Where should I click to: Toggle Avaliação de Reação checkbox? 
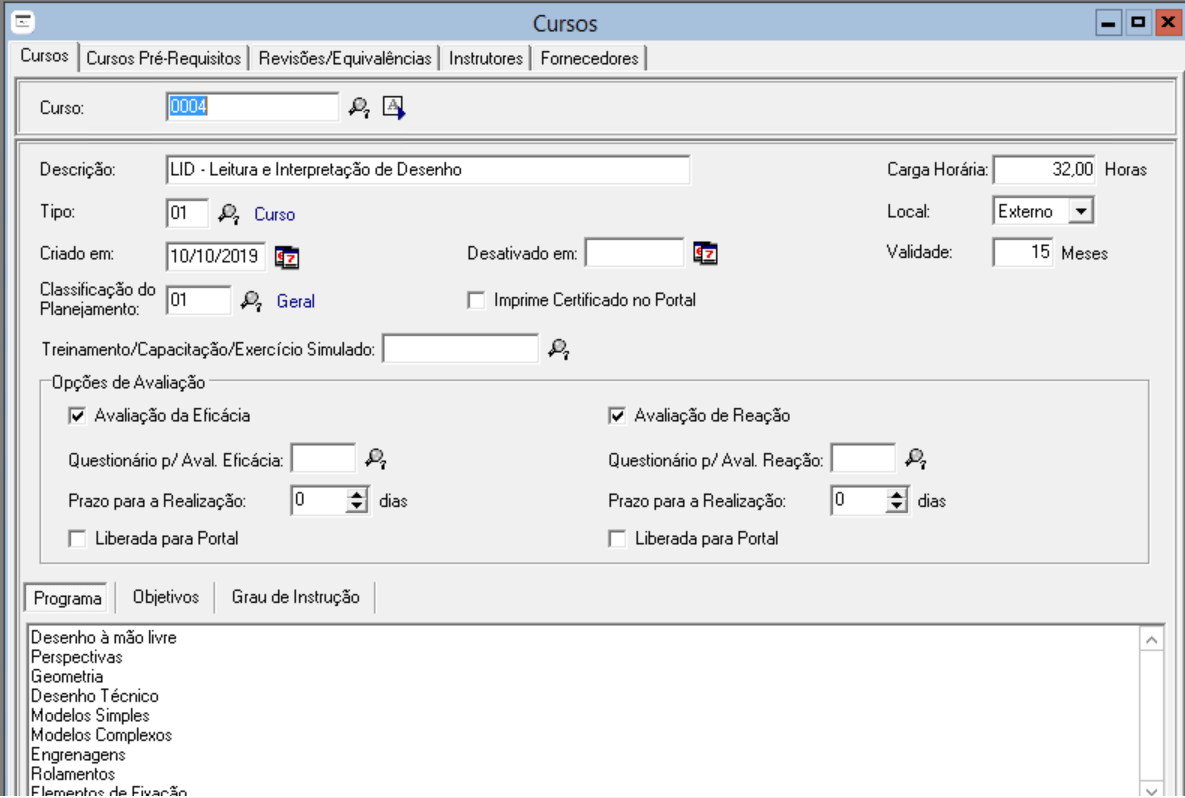[x=617, y=415]
